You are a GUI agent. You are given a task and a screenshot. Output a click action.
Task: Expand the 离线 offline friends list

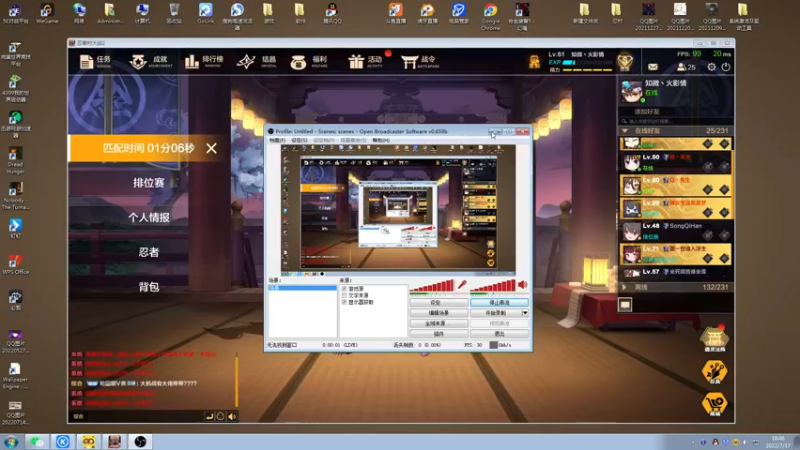tap(624, 287)
